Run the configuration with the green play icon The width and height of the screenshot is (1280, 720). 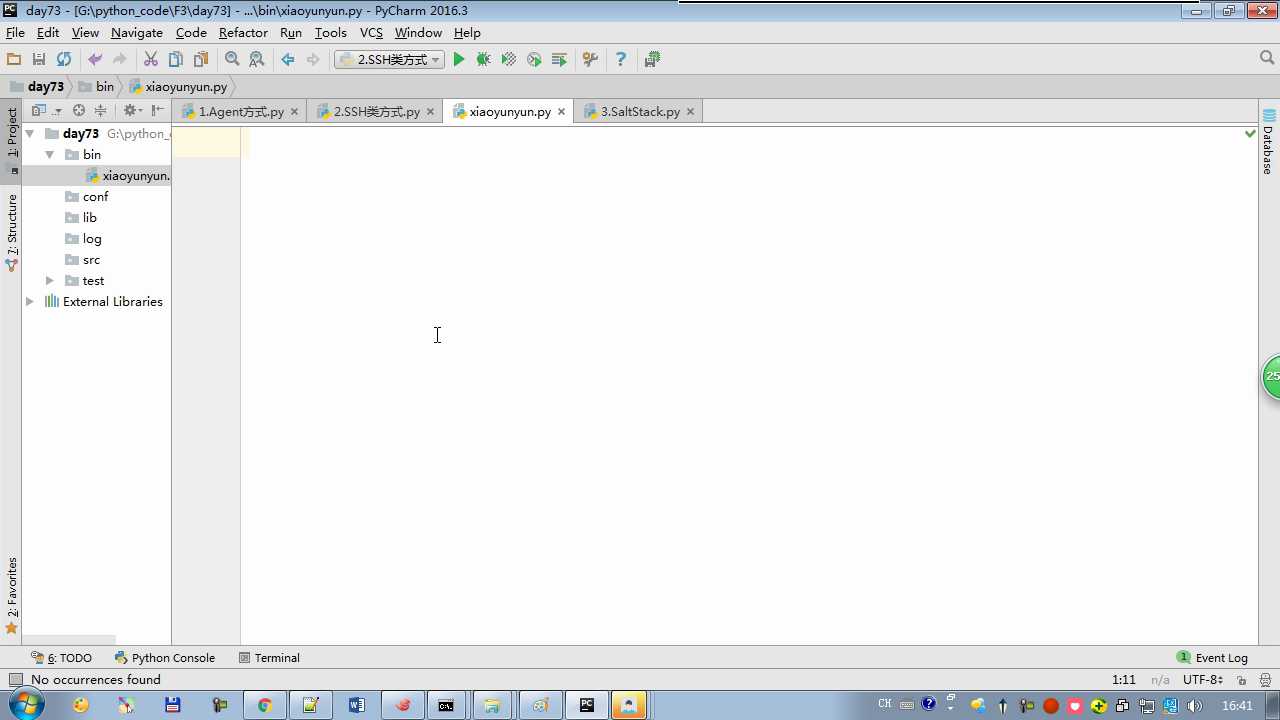459,60
